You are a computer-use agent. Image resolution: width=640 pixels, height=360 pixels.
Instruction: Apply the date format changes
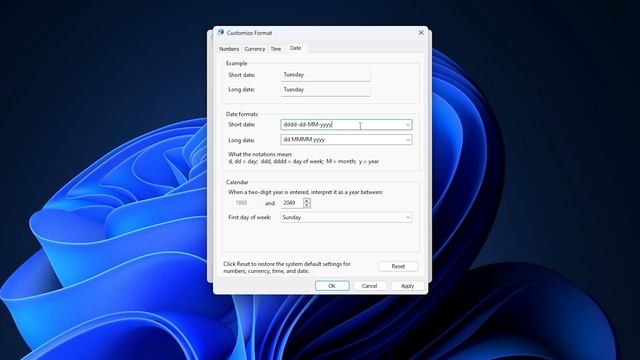point(407,286)
